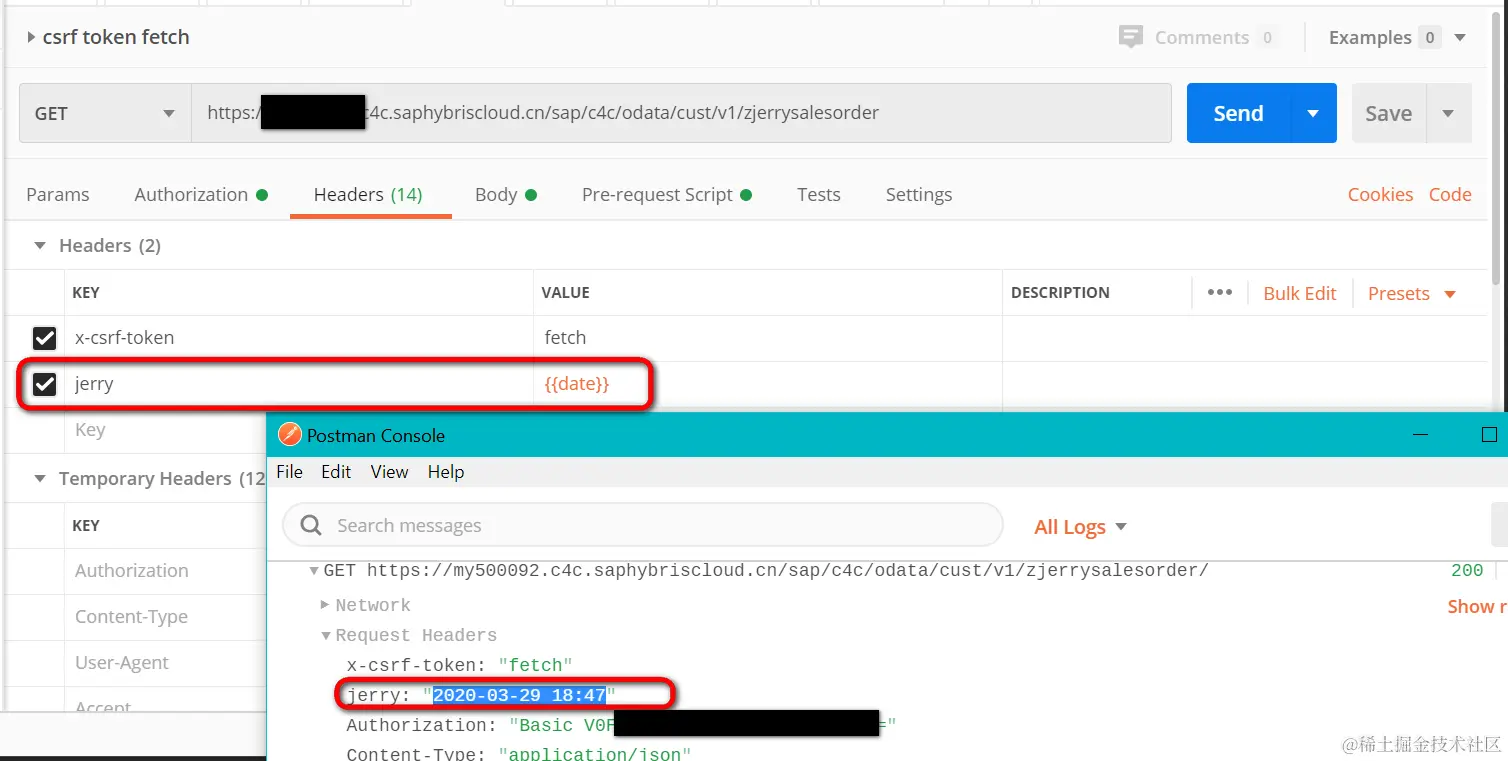The height and width of the screenshot is (761, 1508).
Task: Open the Examples dropdown arrow
Action: [1460, 38]
